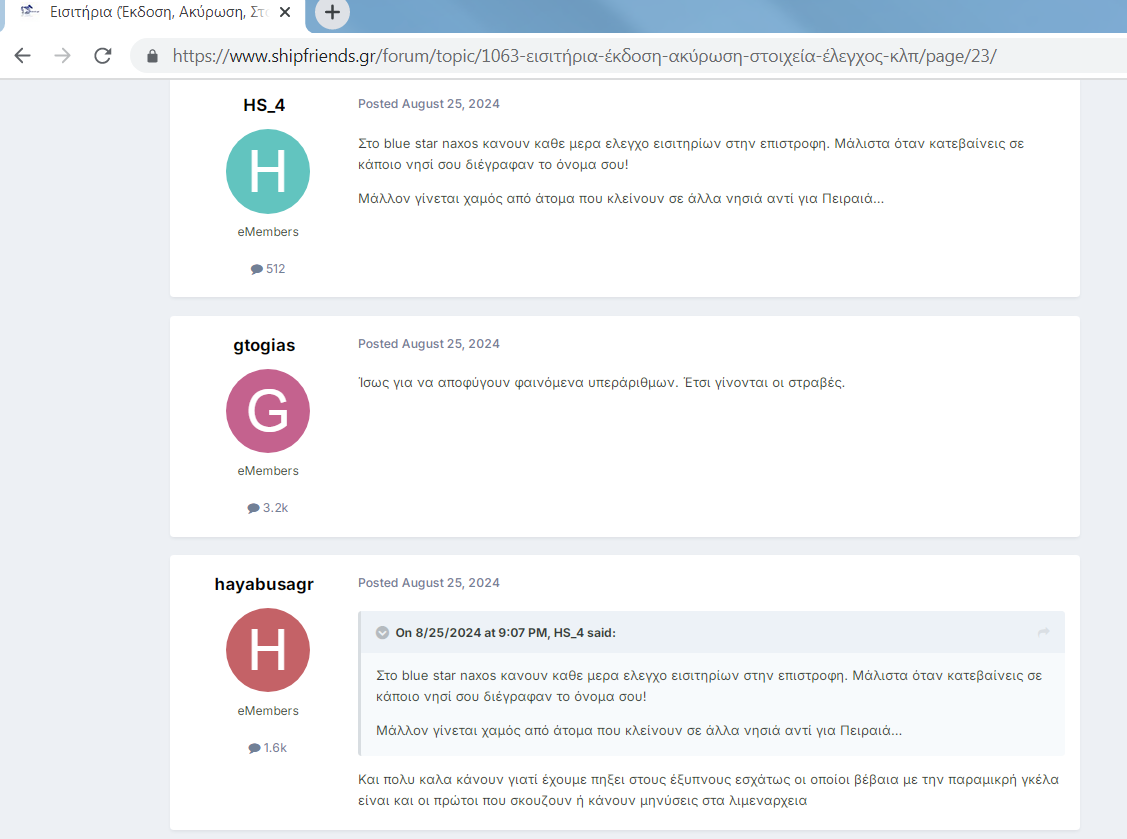Open HS_4 username profile link
This screenshot has width=1127, height=839.
point(264,105)
